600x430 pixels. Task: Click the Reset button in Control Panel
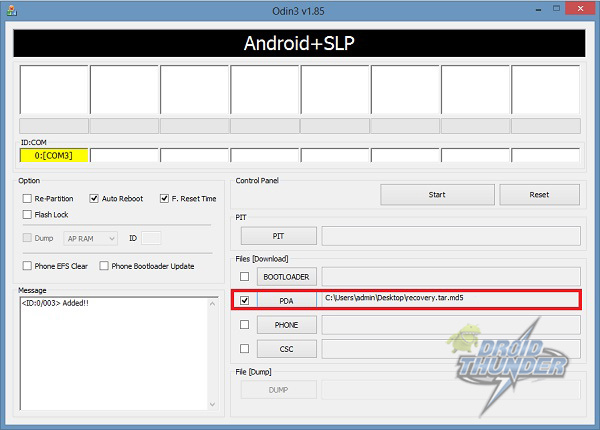tap(539, 195)
